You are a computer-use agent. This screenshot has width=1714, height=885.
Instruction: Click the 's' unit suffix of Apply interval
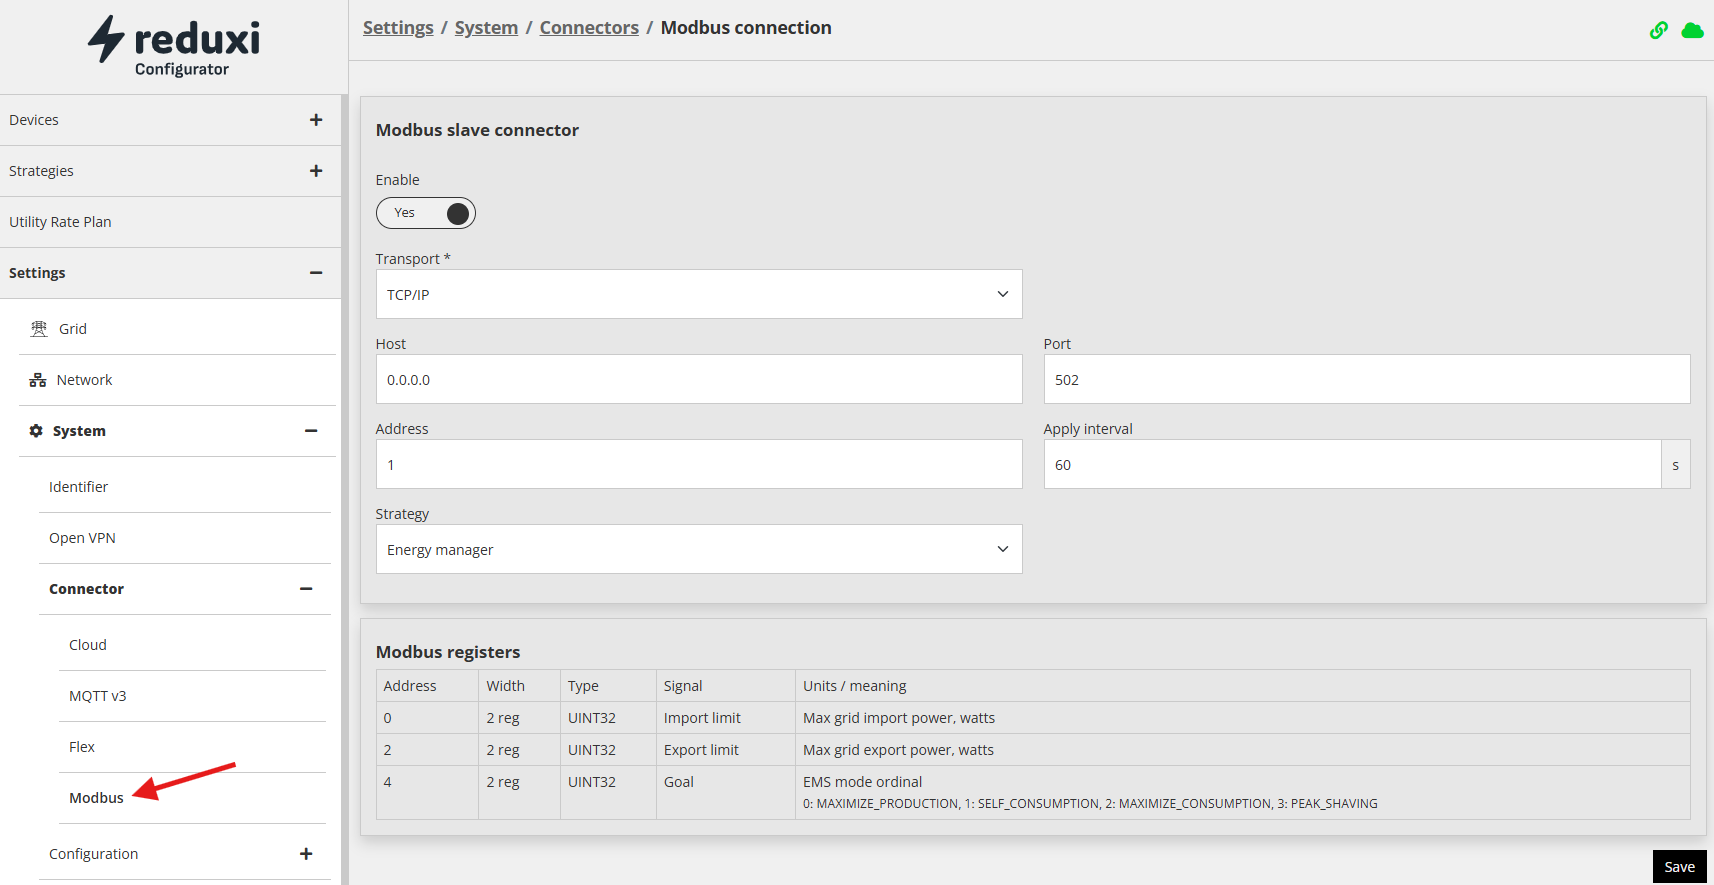[x=1676, y=465]
